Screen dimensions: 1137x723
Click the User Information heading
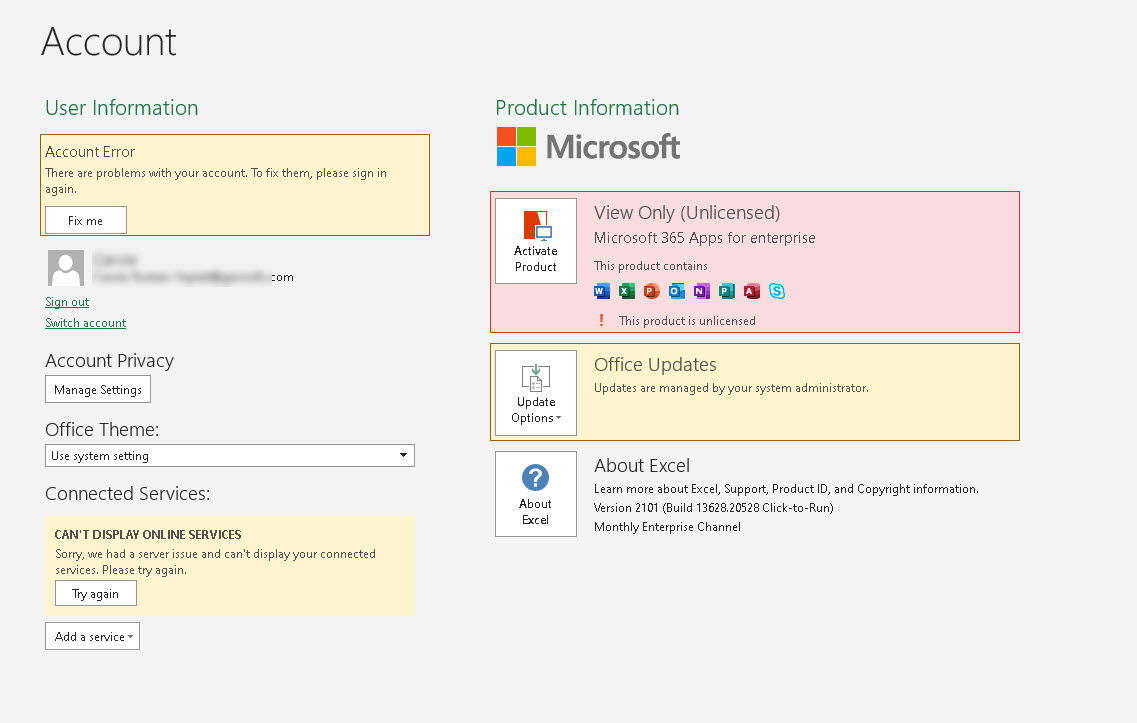coord(122,108)
